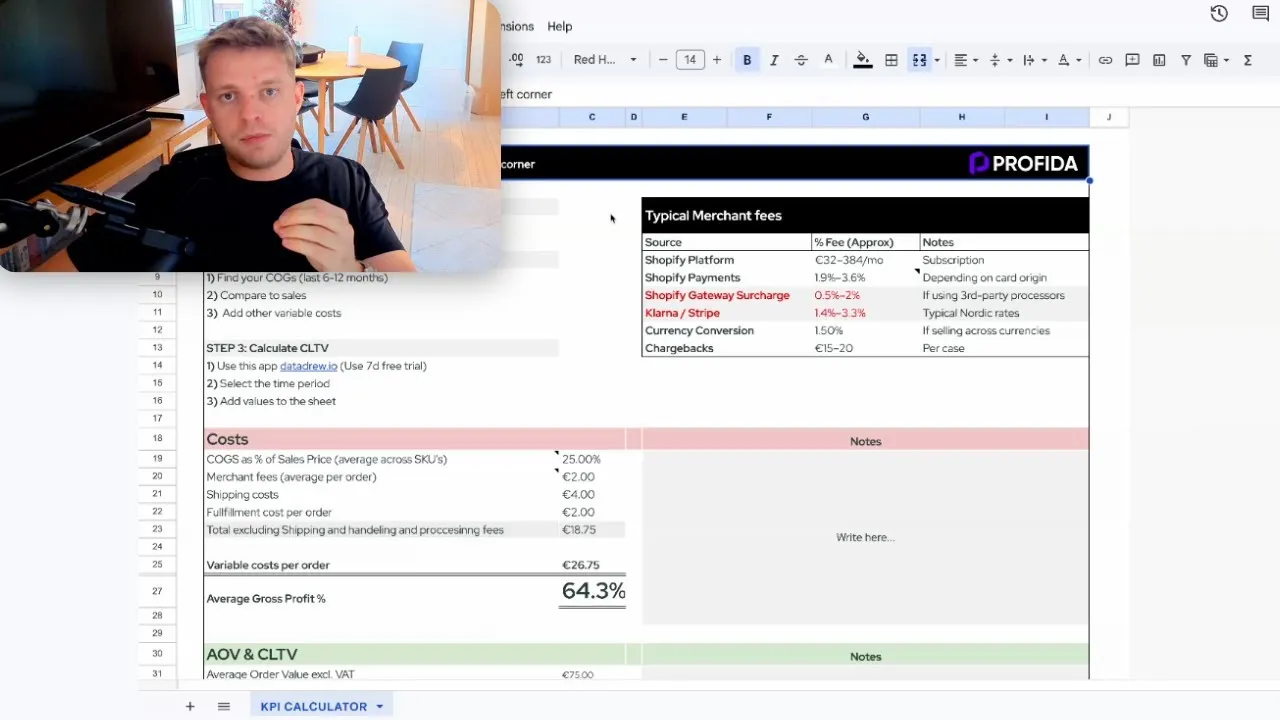Image resolution: width=1280 pixels, height=720 pixels.
Task: Click the insert comment icon
Action: (1132, 60)
